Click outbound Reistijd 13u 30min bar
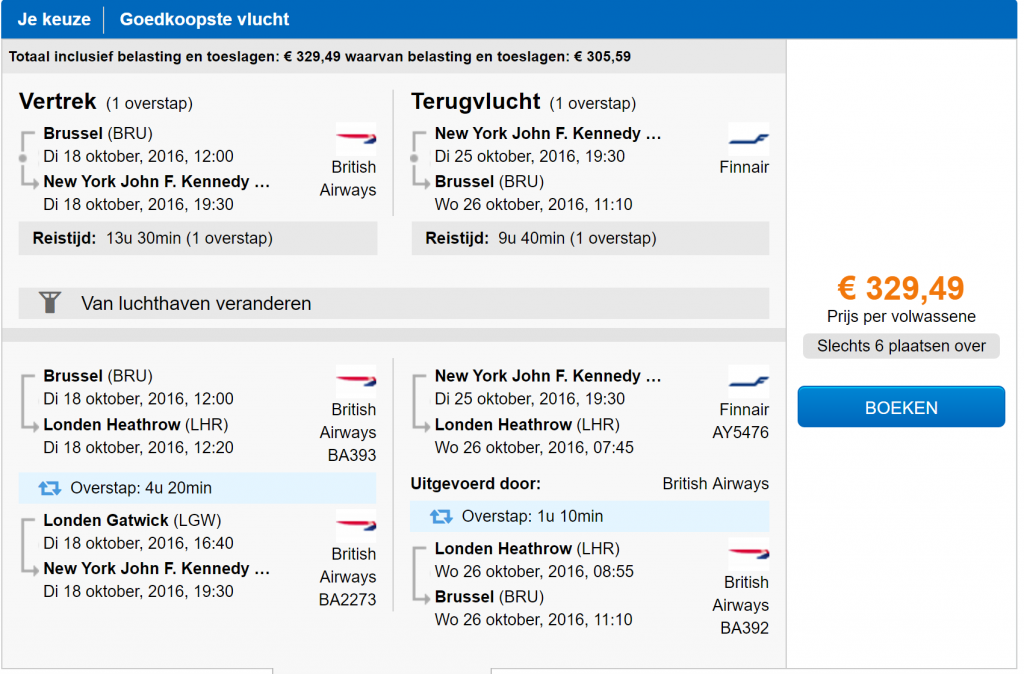 pos(198,238)
